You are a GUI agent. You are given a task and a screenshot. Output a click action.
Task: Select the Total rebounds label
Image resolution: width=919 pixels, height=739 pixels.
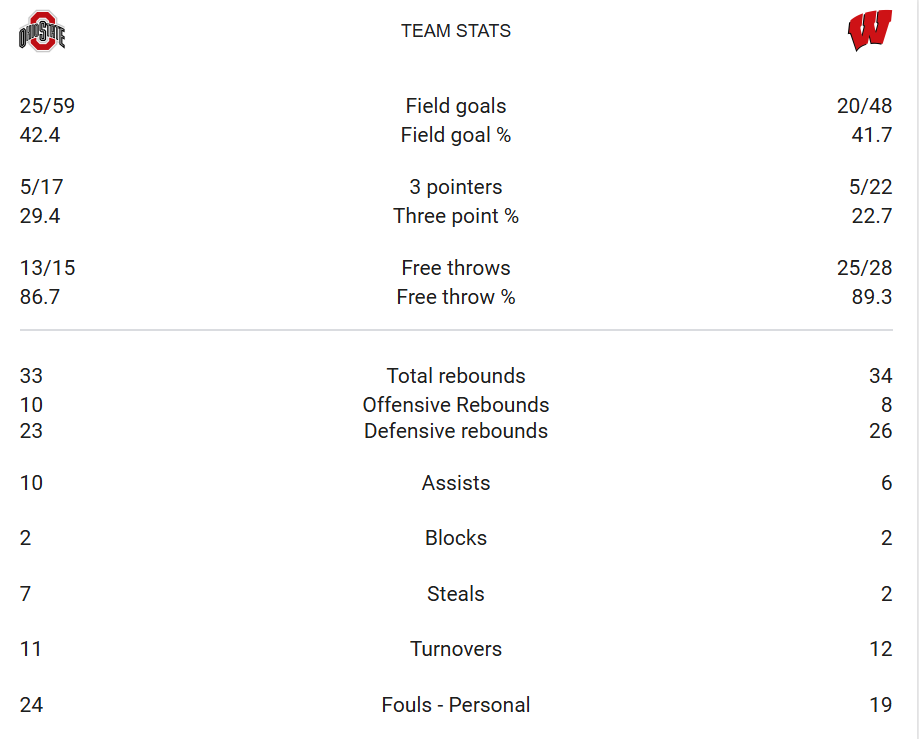(456, 376)
